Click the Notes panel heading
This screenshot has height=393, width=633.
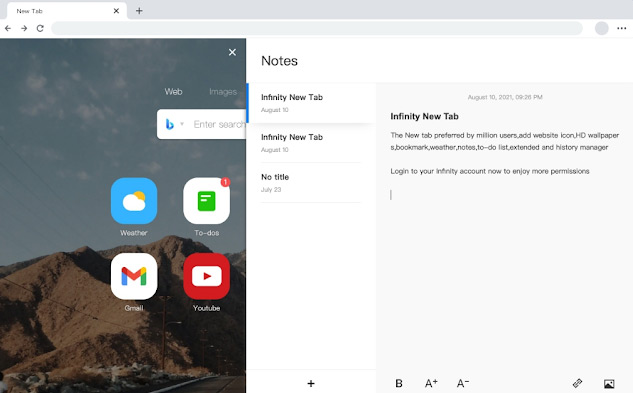(x=279, y=61)
